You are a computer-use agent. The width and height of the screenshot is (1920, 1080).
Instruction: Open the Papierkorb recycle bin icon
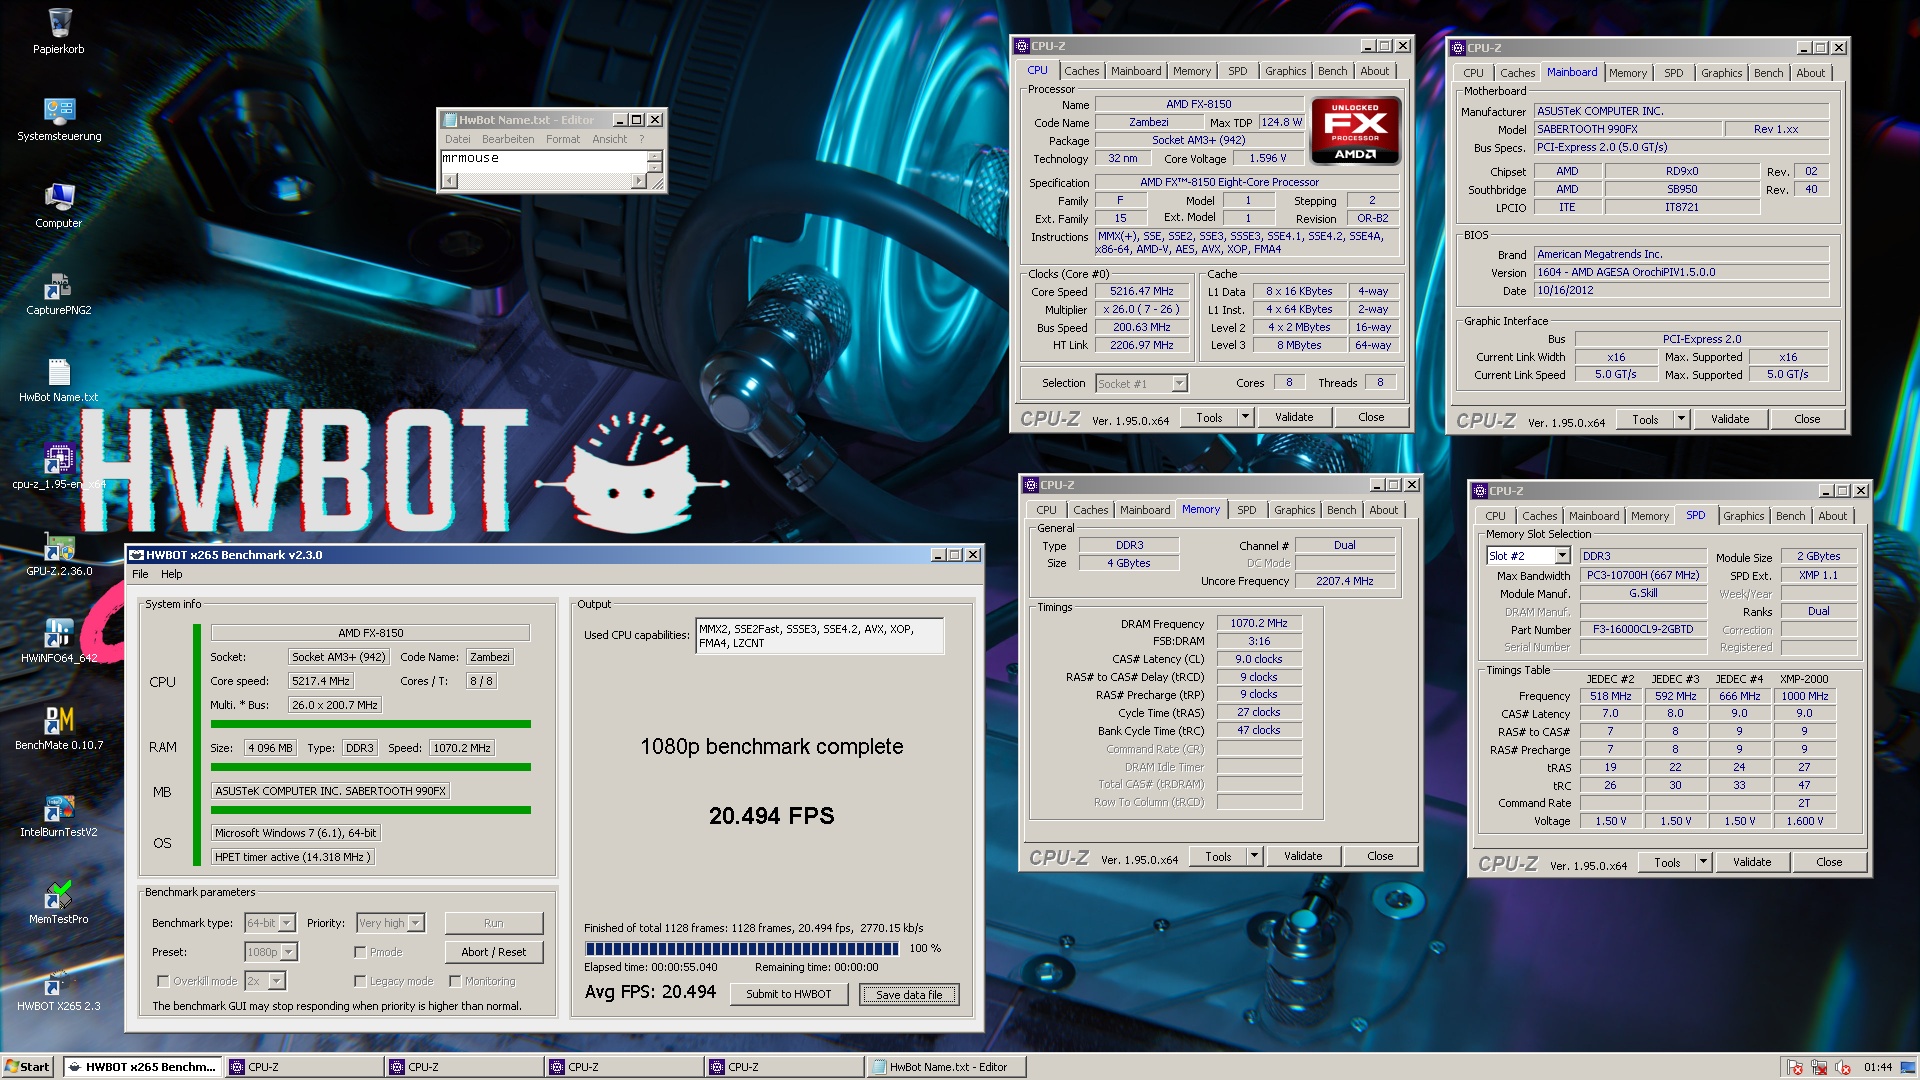pyautogui.click(x=59, y=23)
